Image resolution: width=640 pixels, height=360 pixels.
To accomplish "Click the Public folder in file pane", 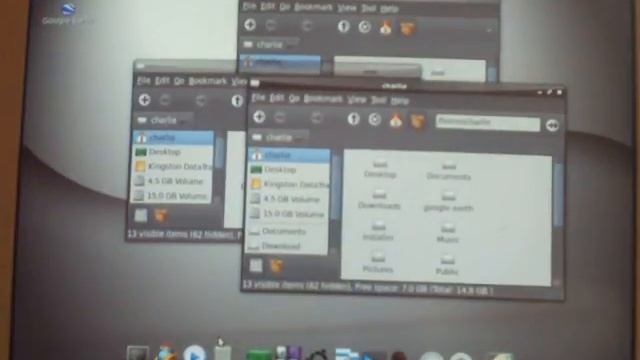I will (447, 266).
